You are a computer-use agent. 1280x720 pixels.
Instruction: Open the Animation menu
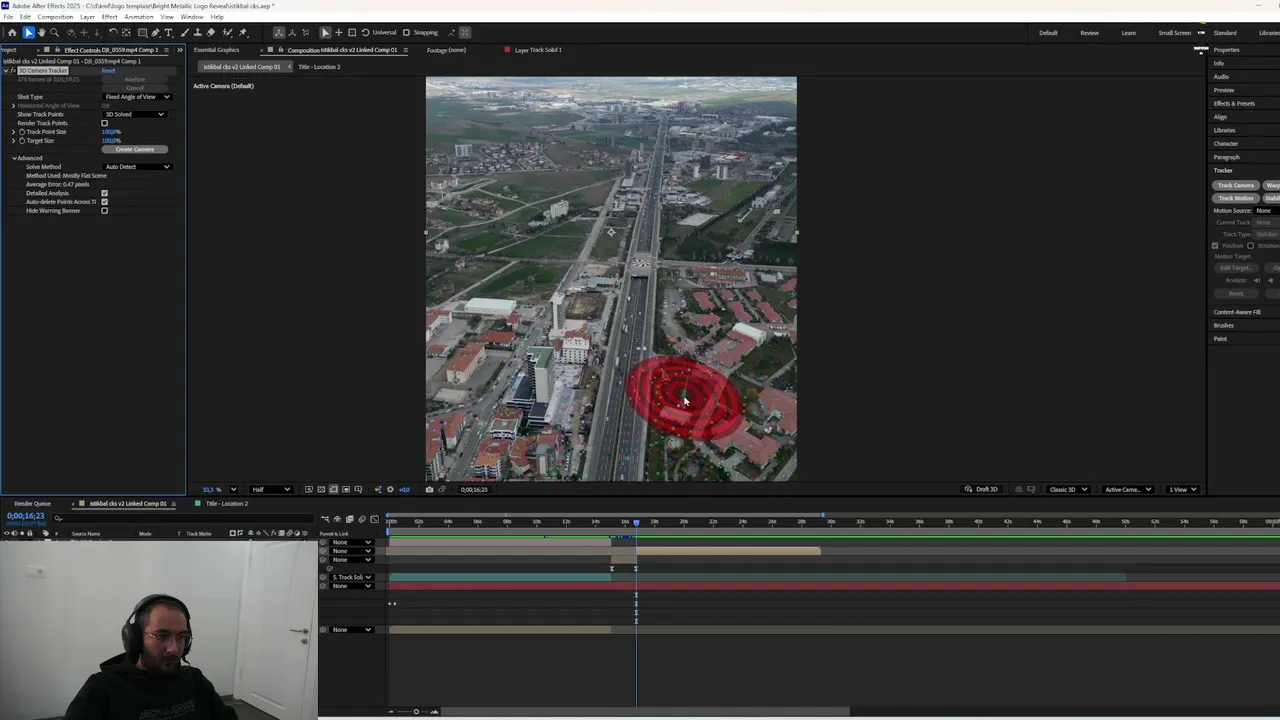(139, 17)
